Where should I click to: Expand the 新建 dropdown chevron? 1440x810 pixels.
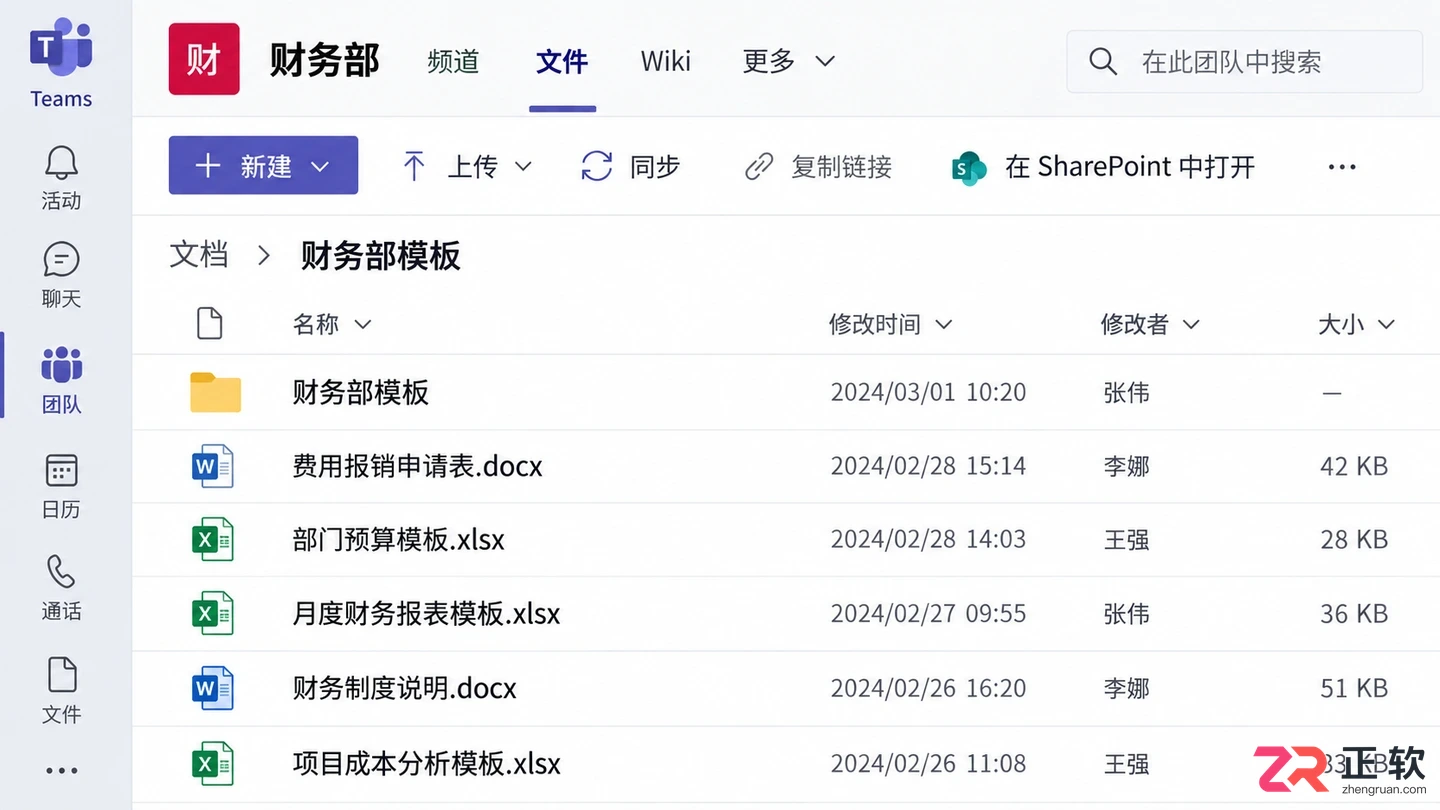point(320,167)
